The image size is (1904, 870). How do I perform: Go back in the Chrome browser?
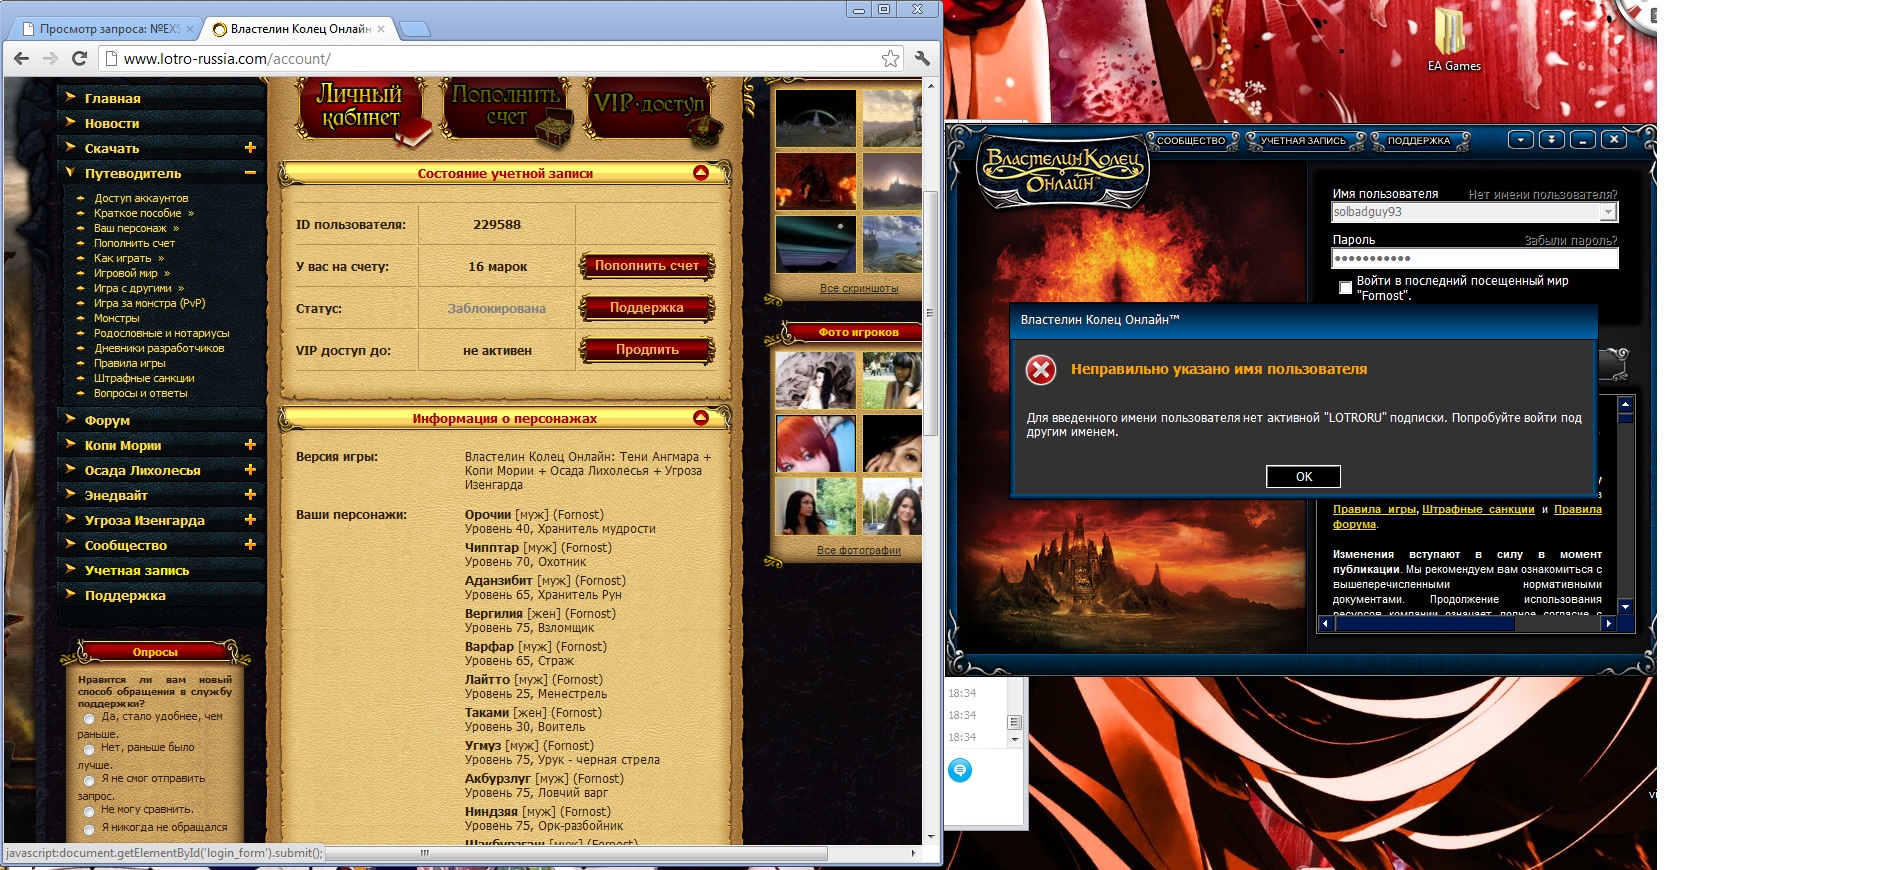point(21,59)
